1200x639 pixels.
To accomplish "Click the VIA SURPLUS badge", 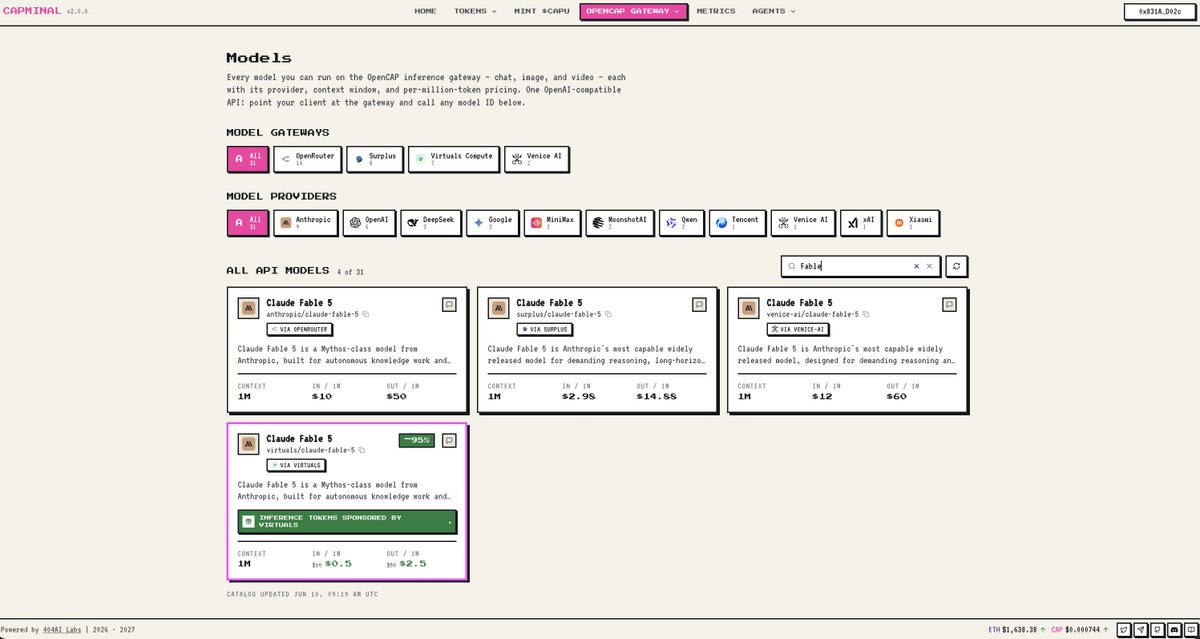I will (x=547, y=329).
